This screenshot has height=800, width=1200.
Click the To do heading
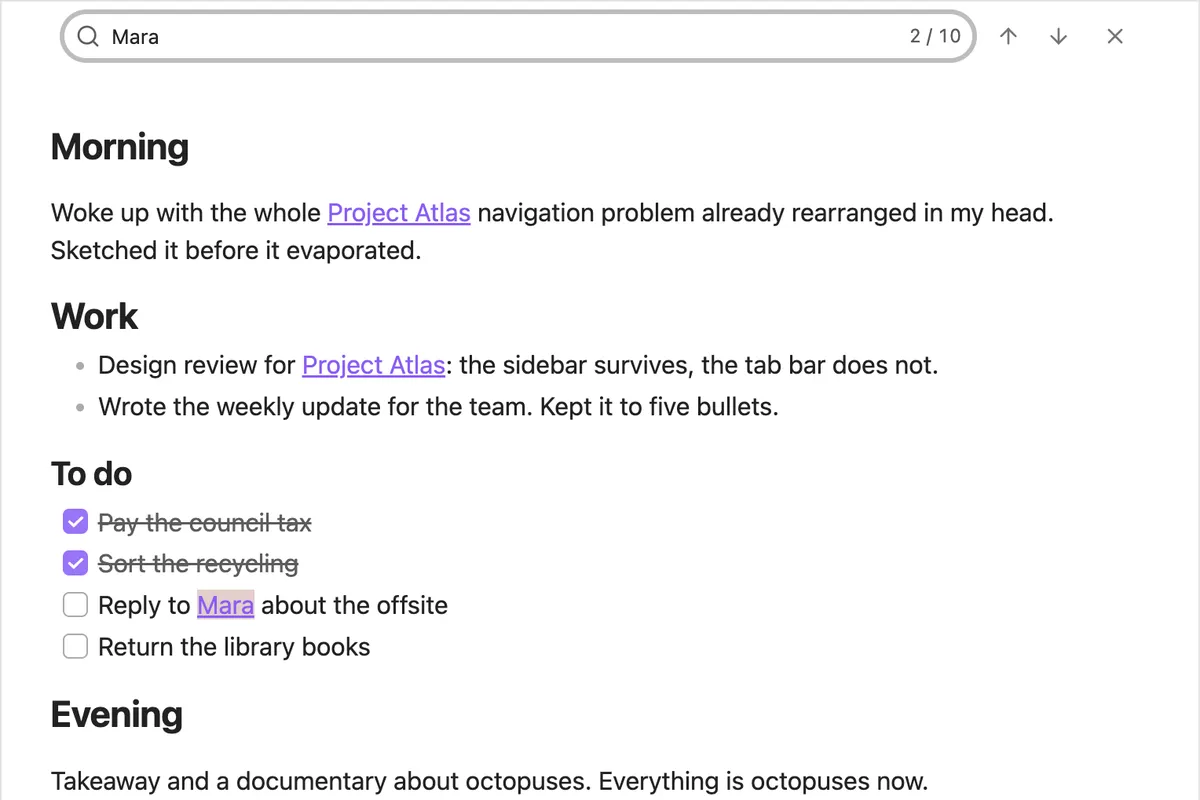[x=92, y=474]
